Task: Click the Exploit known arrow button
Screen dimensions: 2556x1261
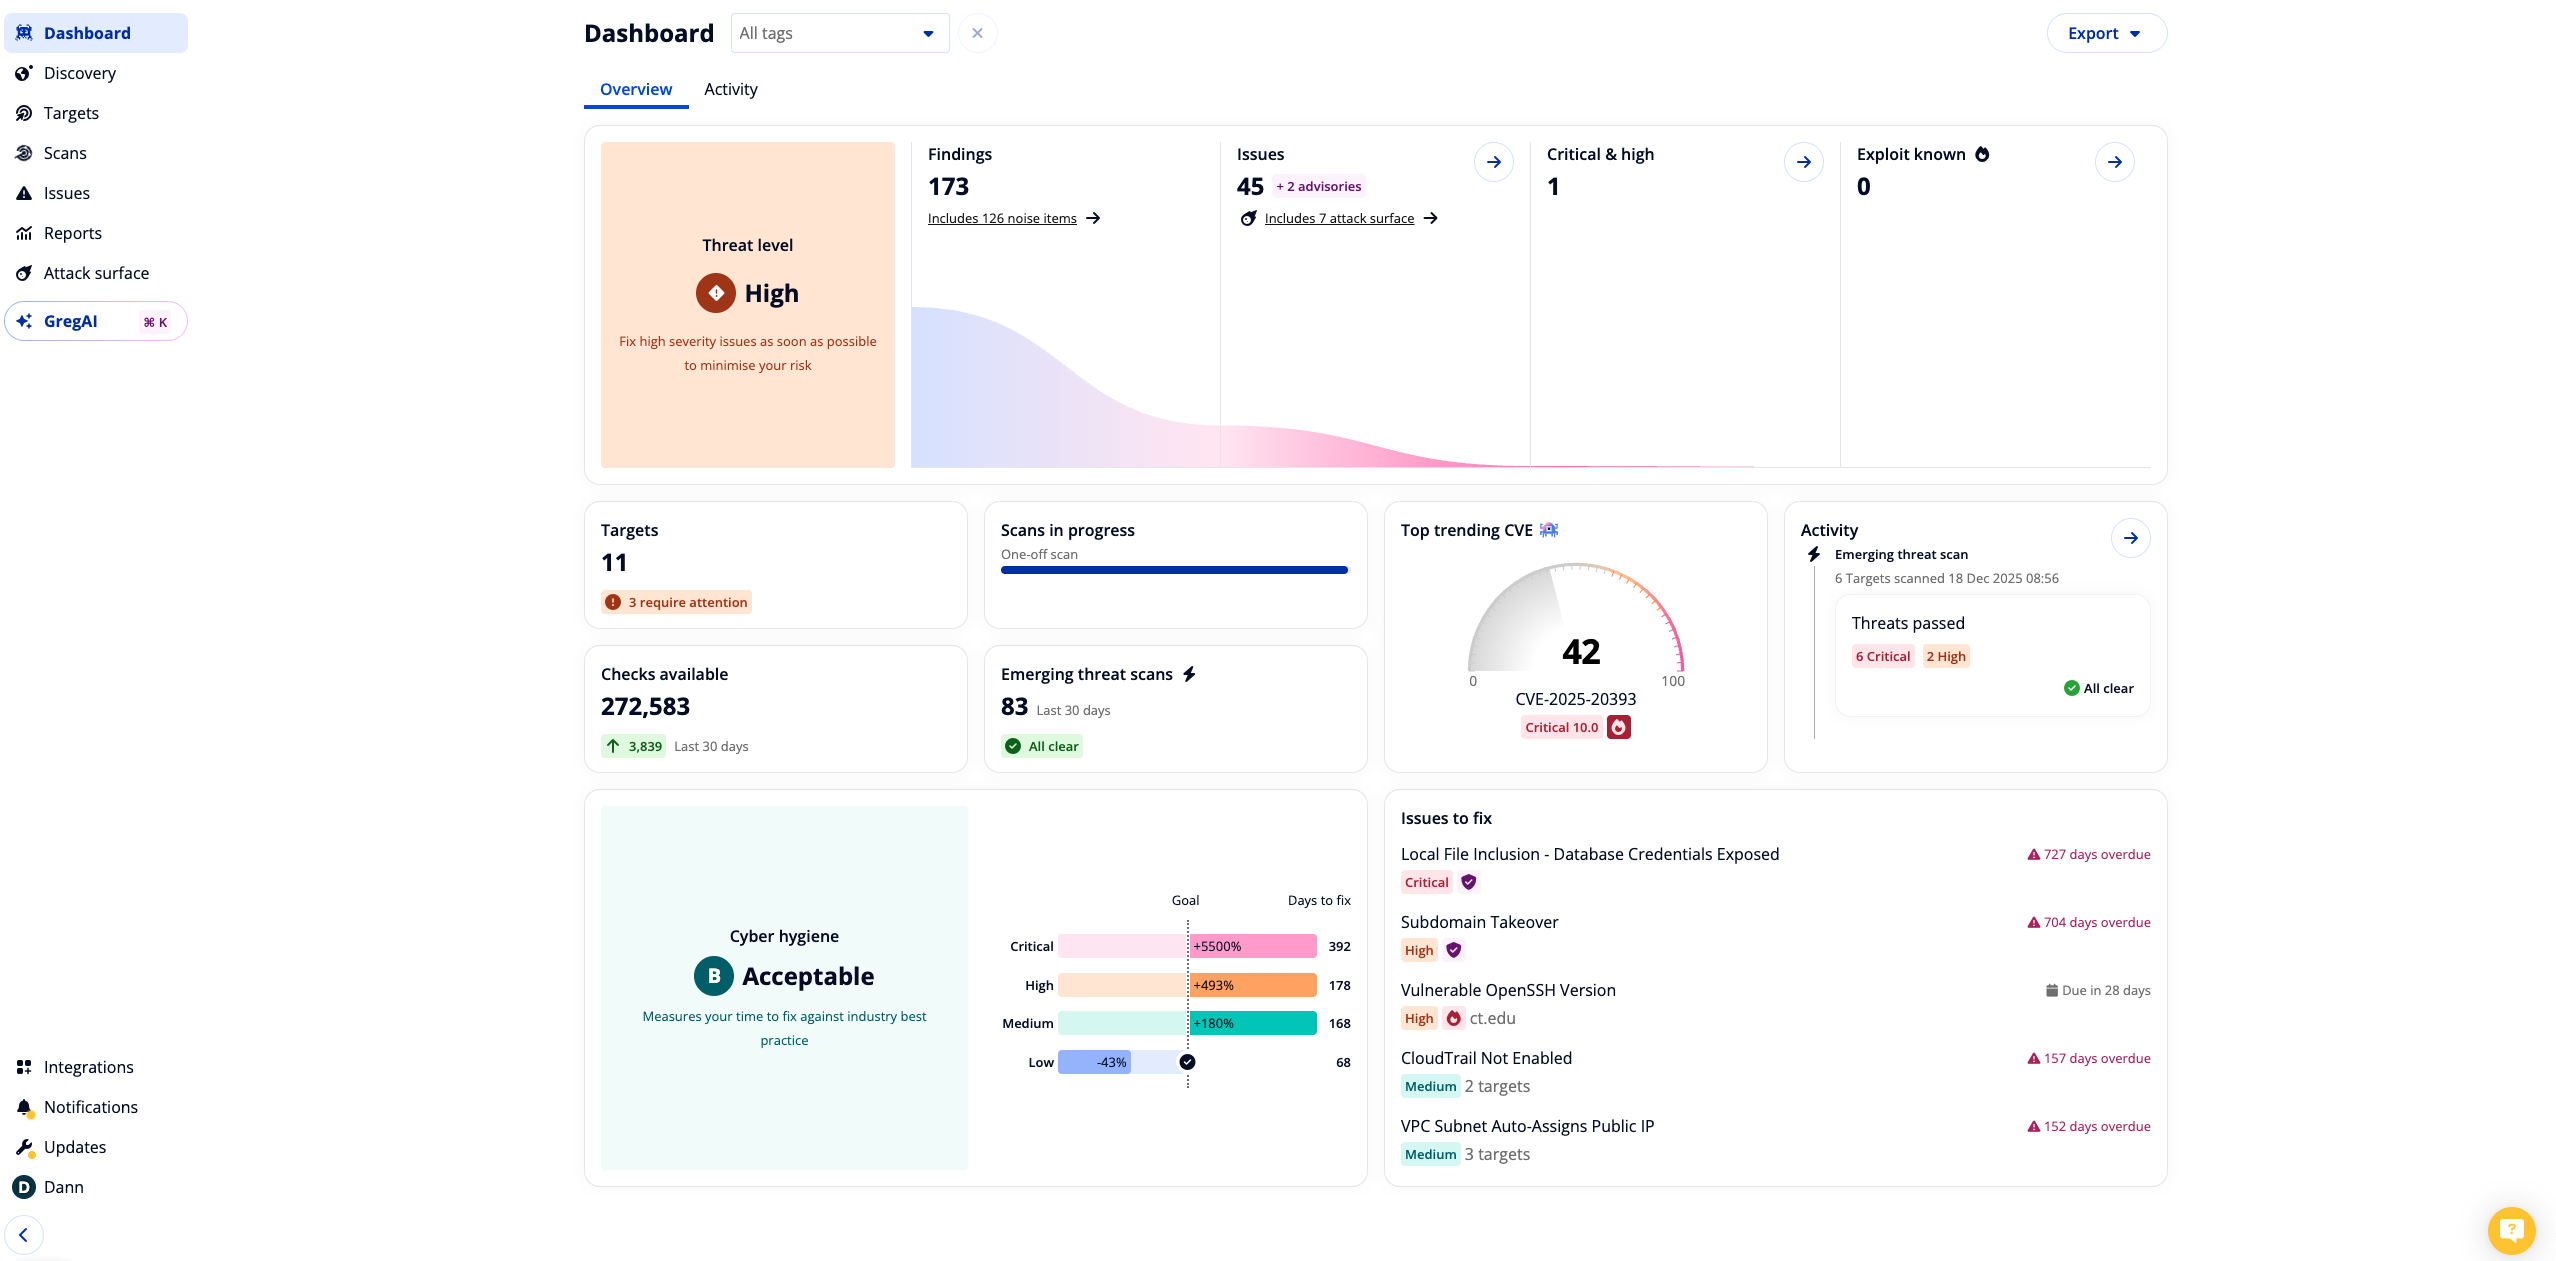Action: 2114,162
